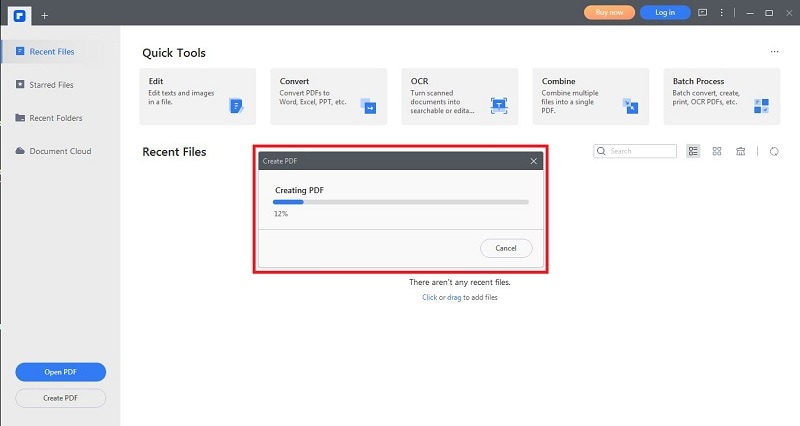Refresh the recent files list

coord(774,152)
